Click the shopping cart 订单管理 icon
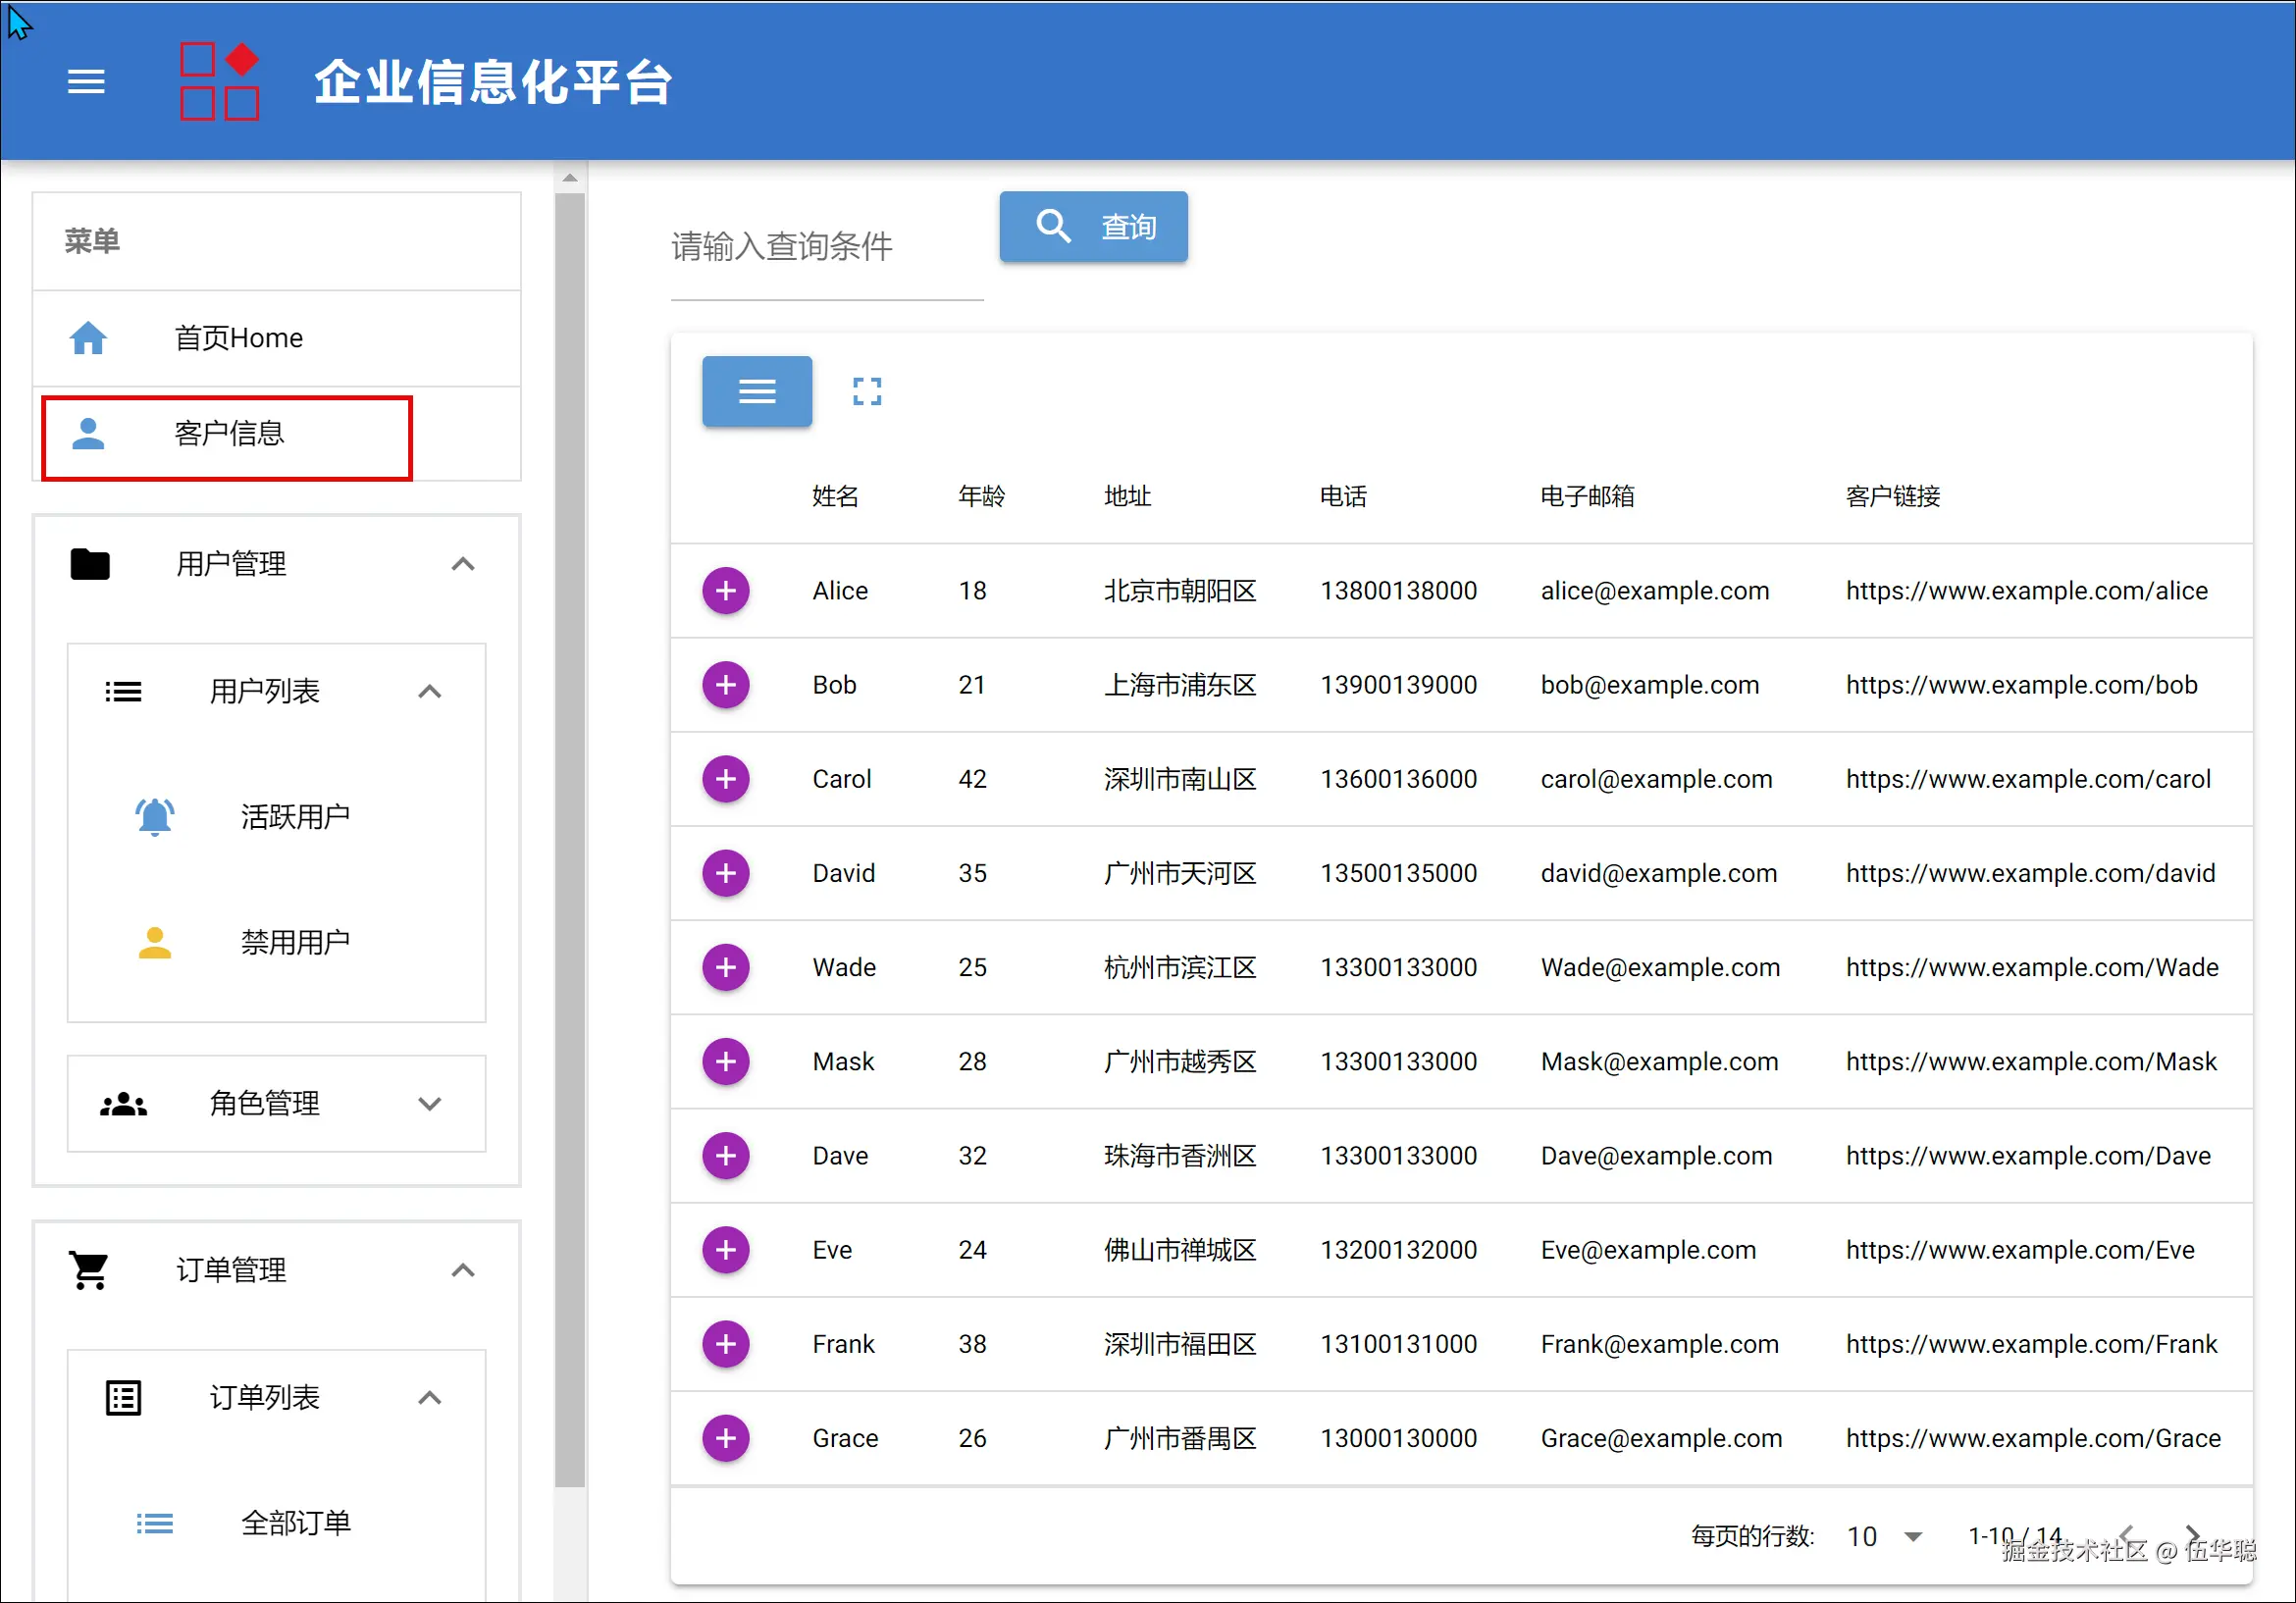 (89, 1270)
